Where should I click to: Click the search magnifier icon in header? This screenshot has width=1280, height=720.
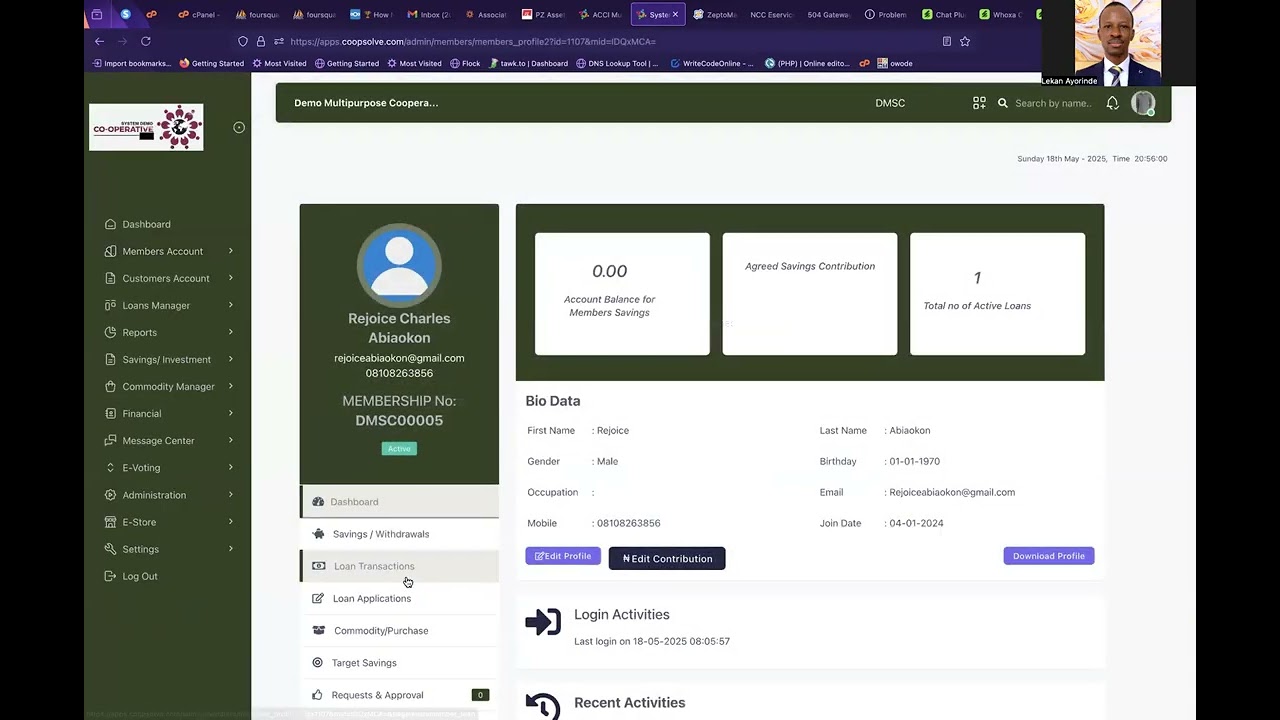1002,103
